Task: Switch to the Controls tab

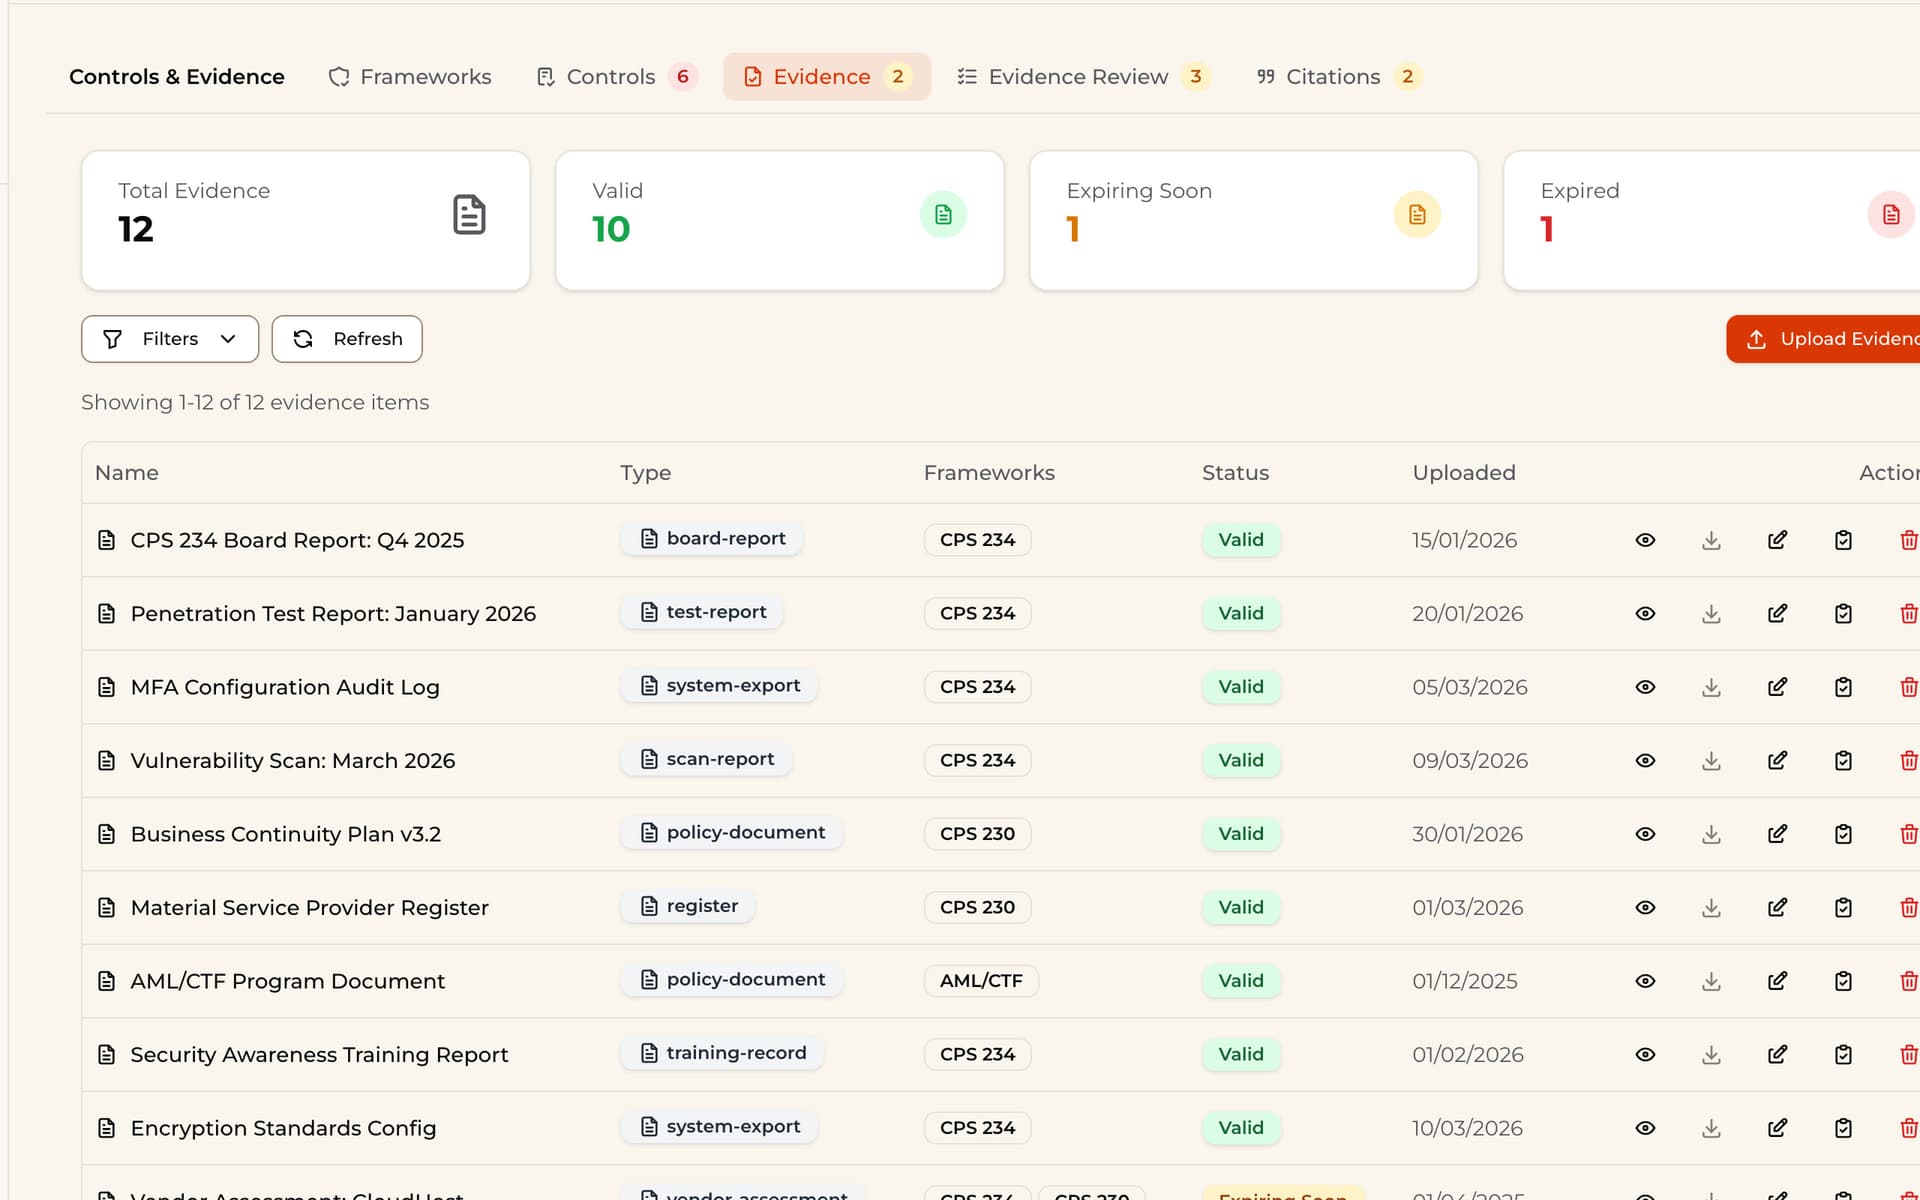Action: tap(617, 77)
